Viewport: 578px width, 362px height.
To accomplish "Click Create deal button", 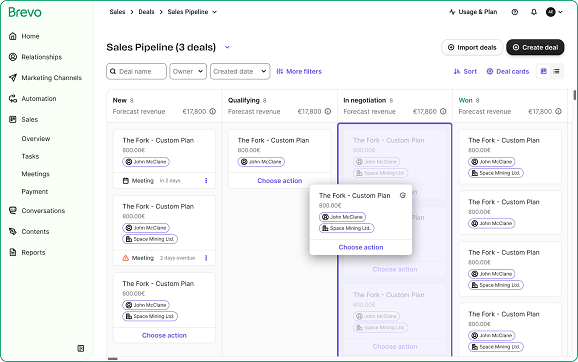I will (x=535, y=48).
